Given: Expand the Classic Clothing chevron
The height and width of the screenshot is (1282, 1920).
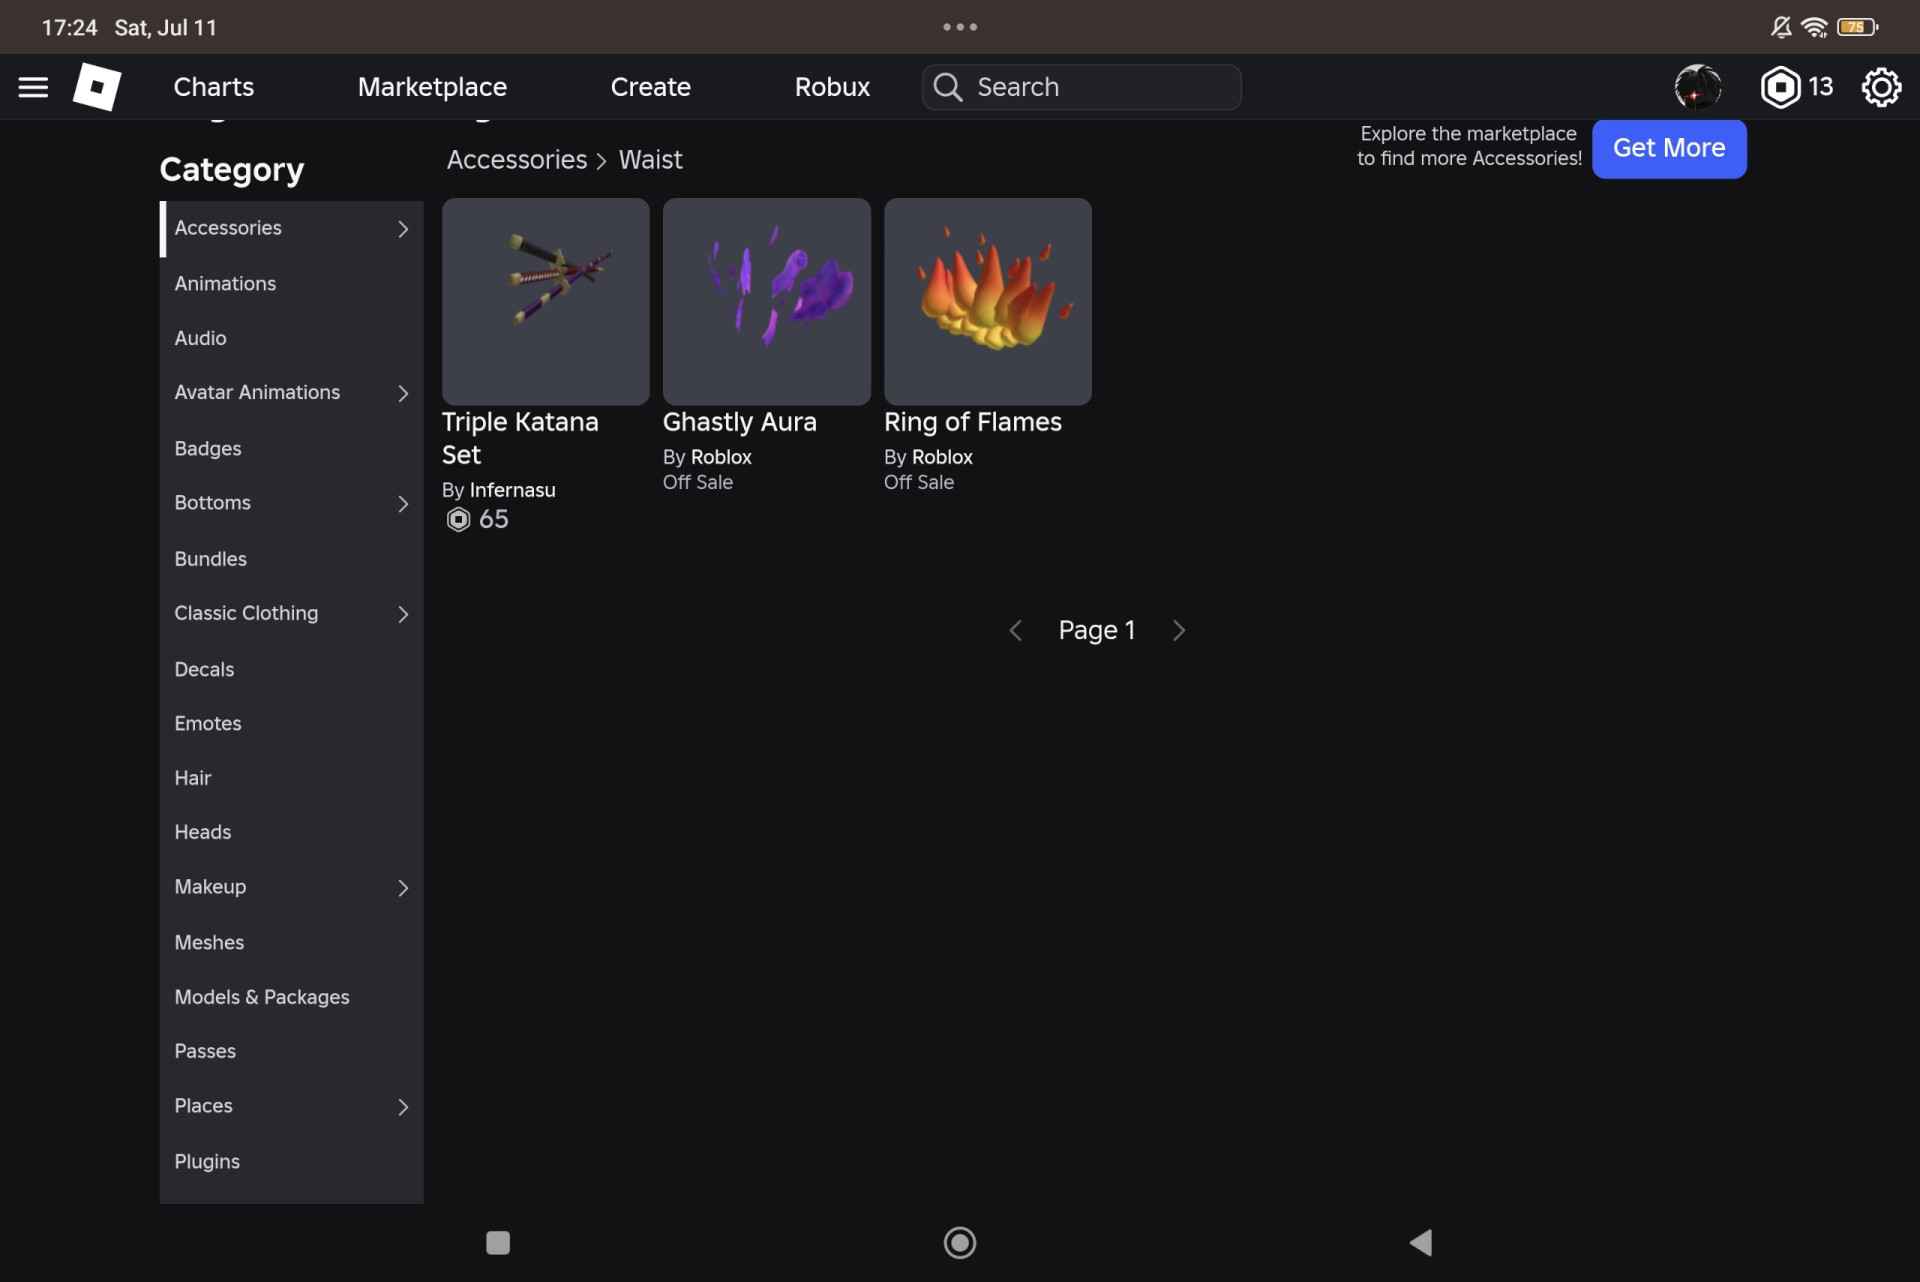Looking at the screenshot, I should click(x=403, y=614).
